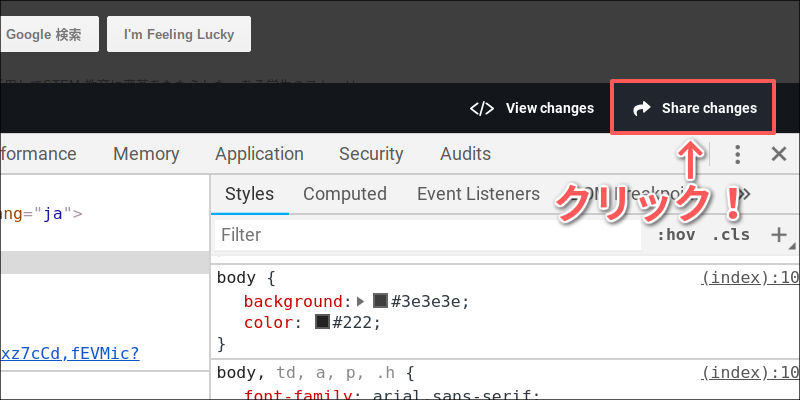Select the Performance tab

coord(38,154)
